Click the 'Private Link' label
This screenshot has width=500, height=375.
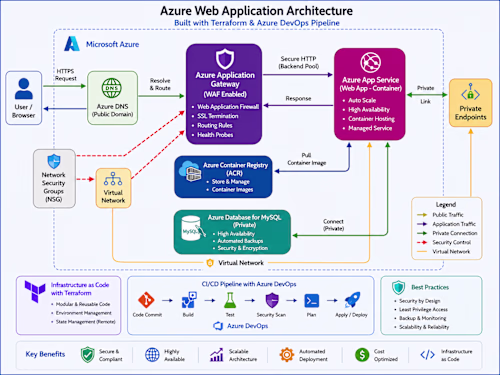(x=425, y=95)
